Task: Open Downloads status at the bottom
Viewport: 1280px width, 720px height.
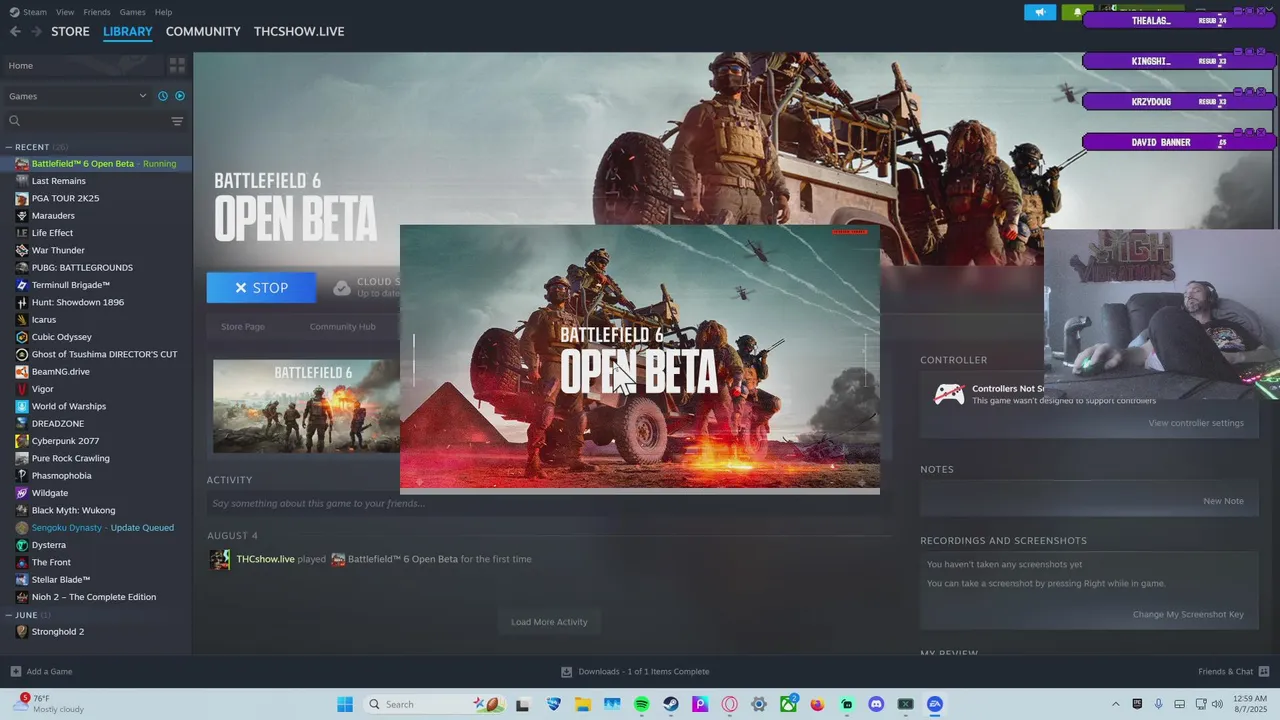Action: [x=635, y=671]
